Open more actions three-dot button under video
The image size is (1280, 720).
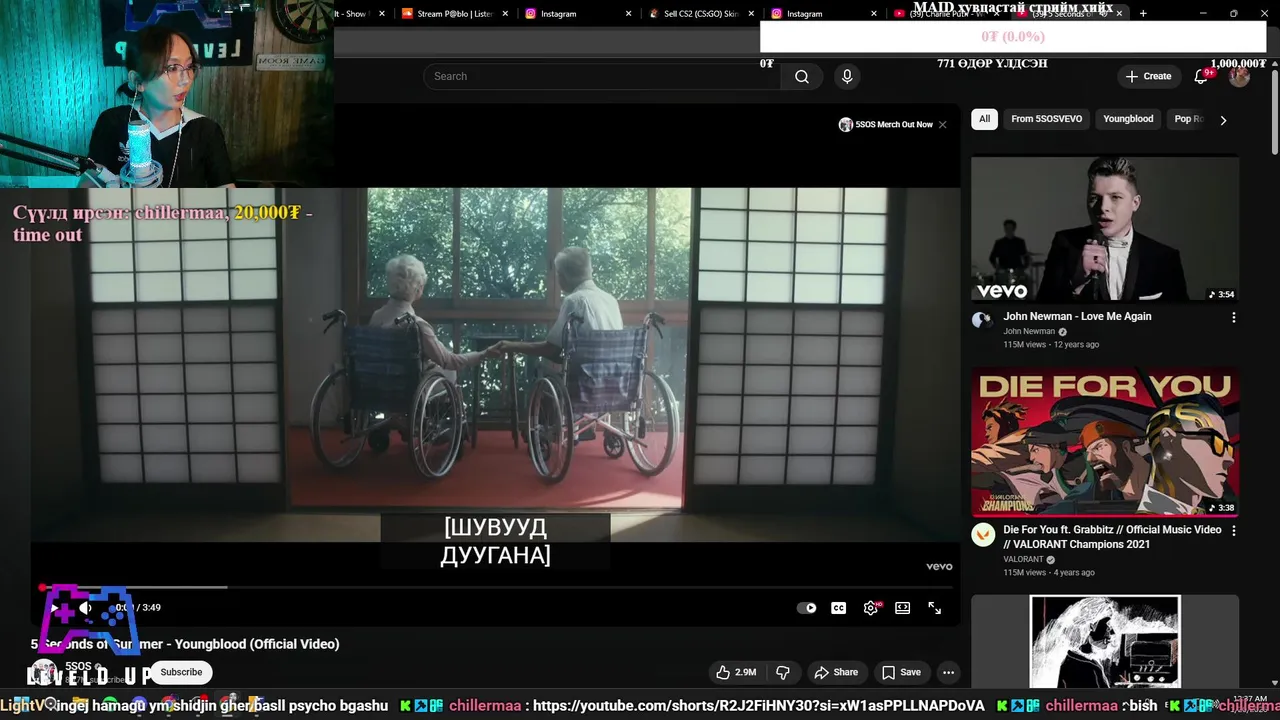tap(948, 672)
